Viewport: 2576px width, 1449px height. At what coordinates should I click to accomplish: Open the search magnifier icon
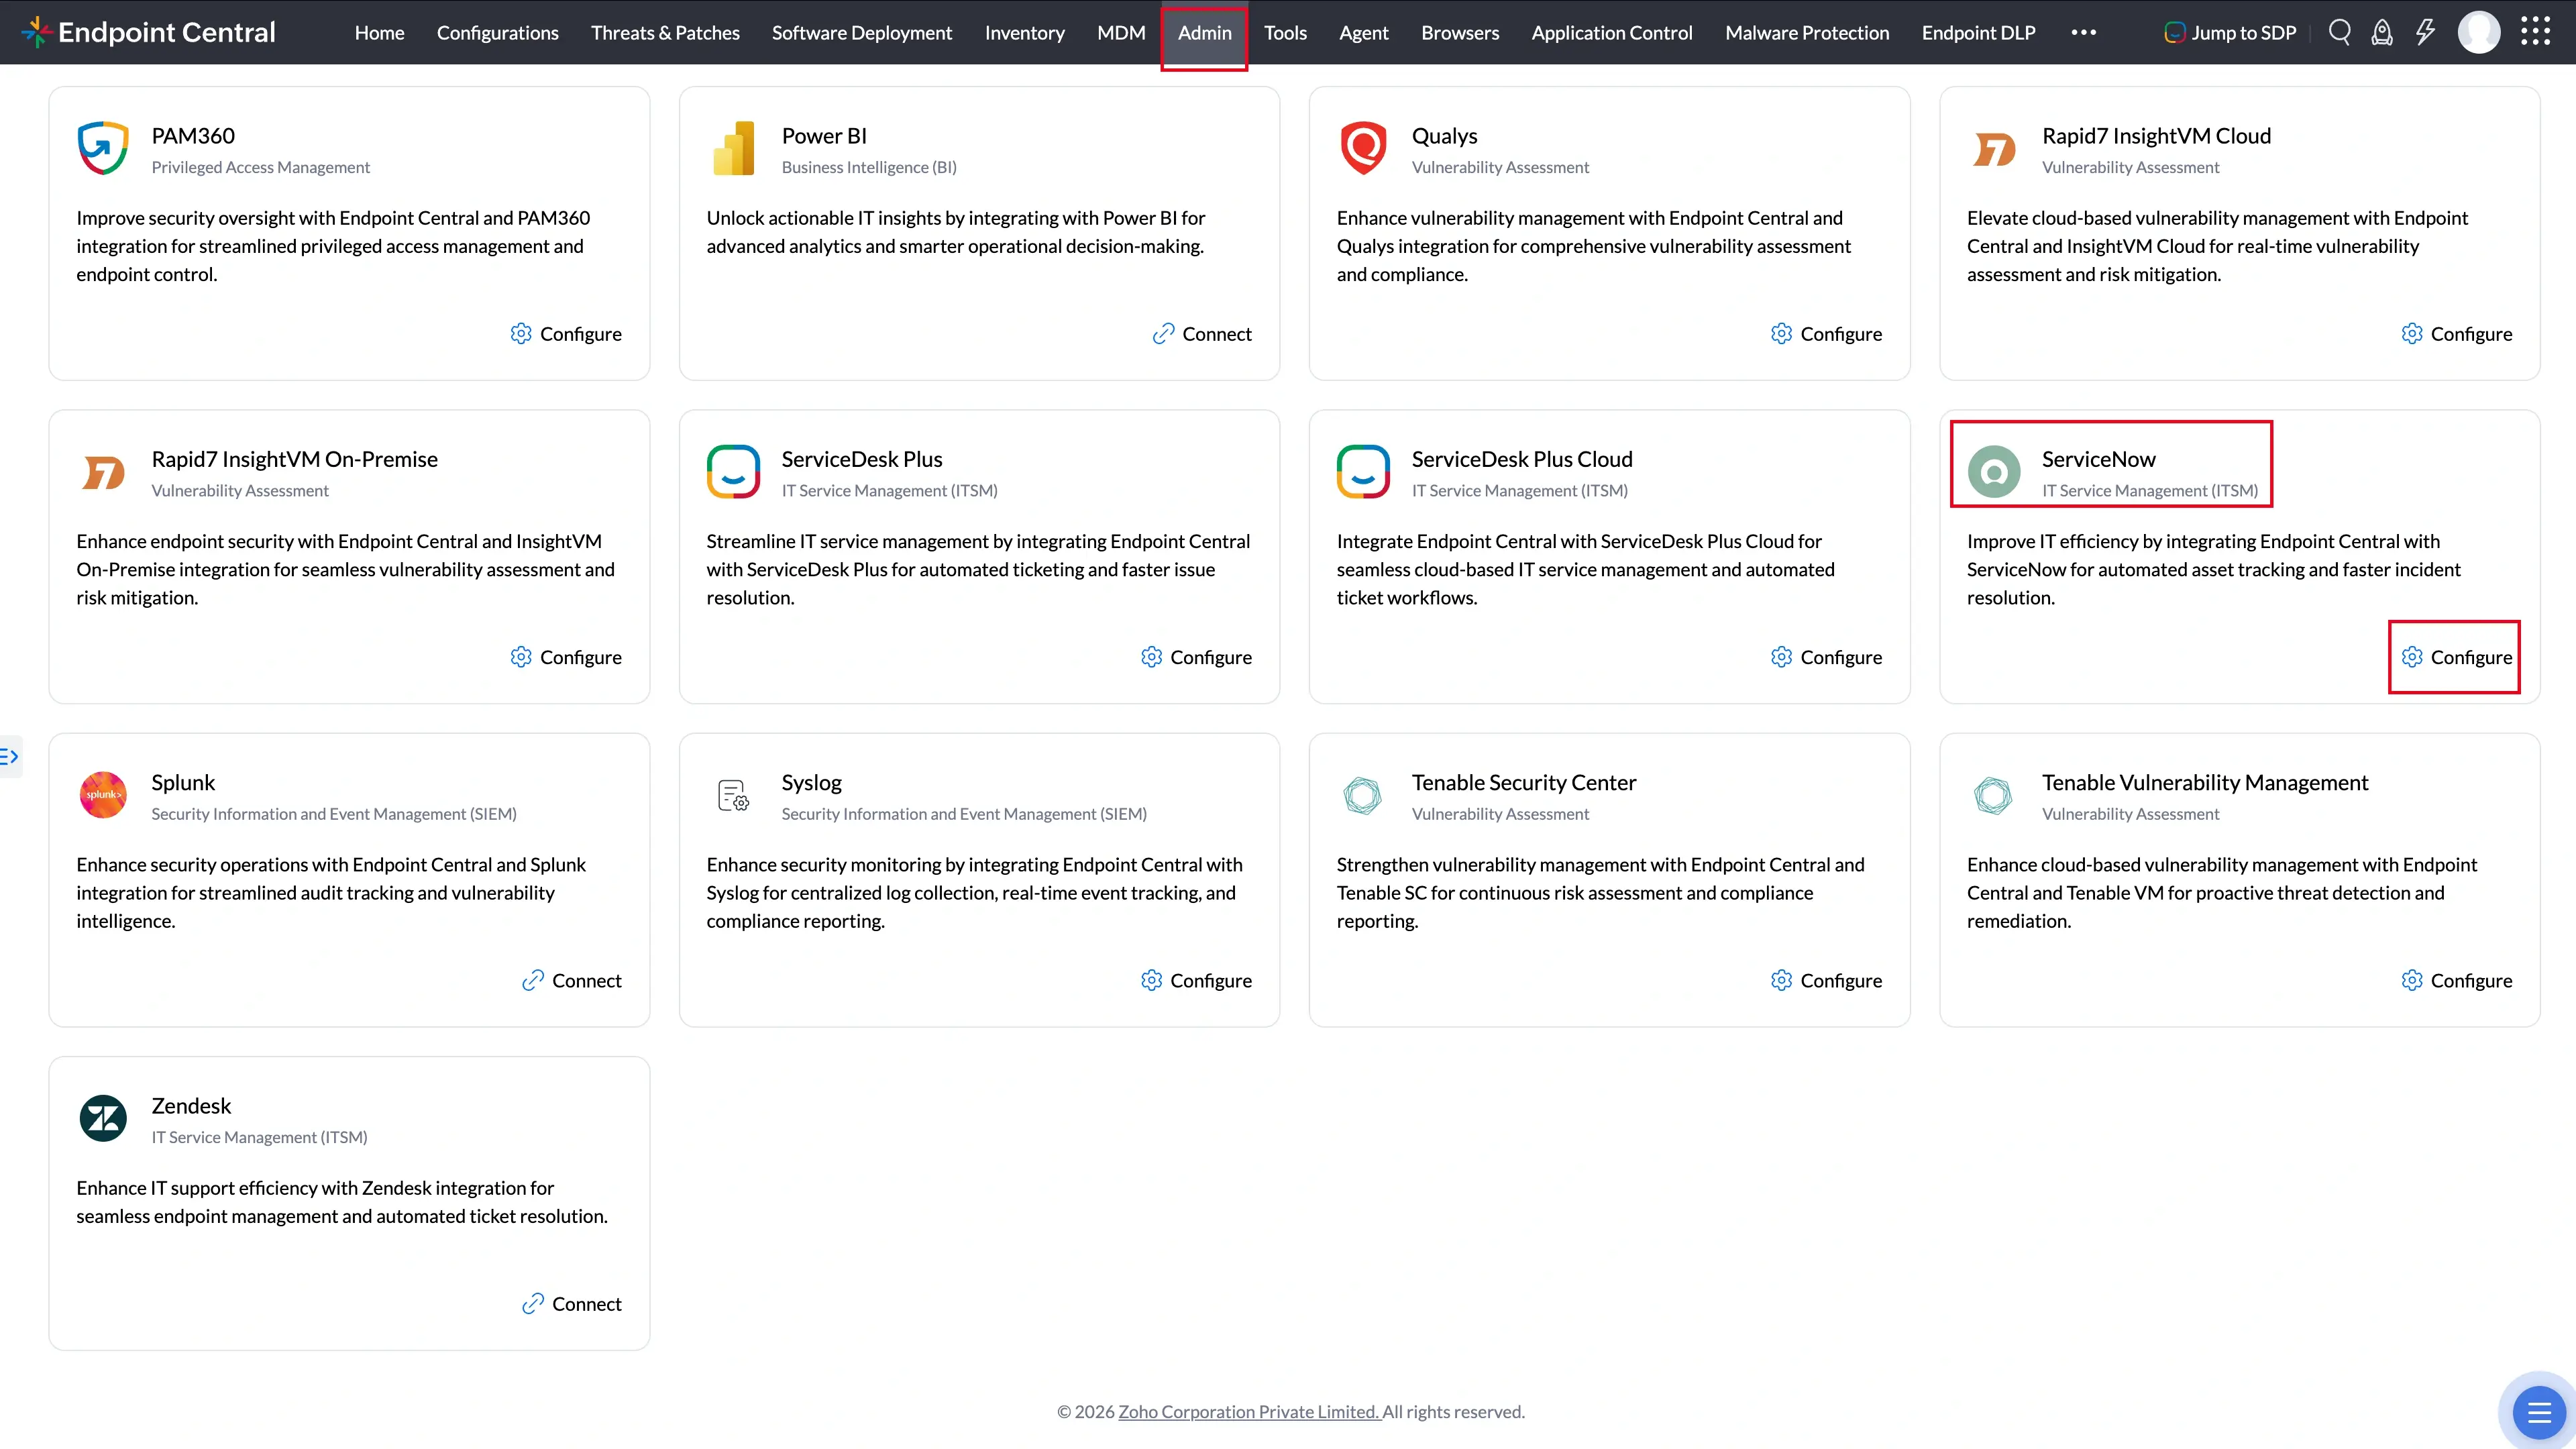(2339, 32)
